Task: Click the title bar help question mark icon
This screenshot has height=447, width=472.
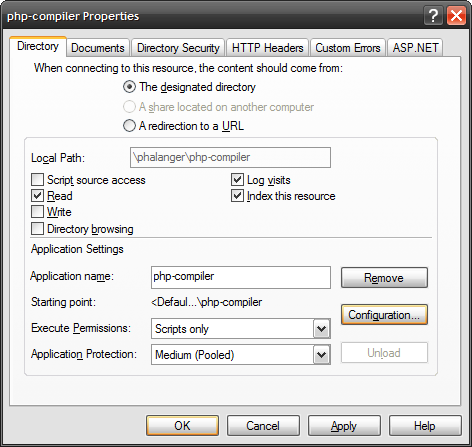Action: tap(433, 16)
